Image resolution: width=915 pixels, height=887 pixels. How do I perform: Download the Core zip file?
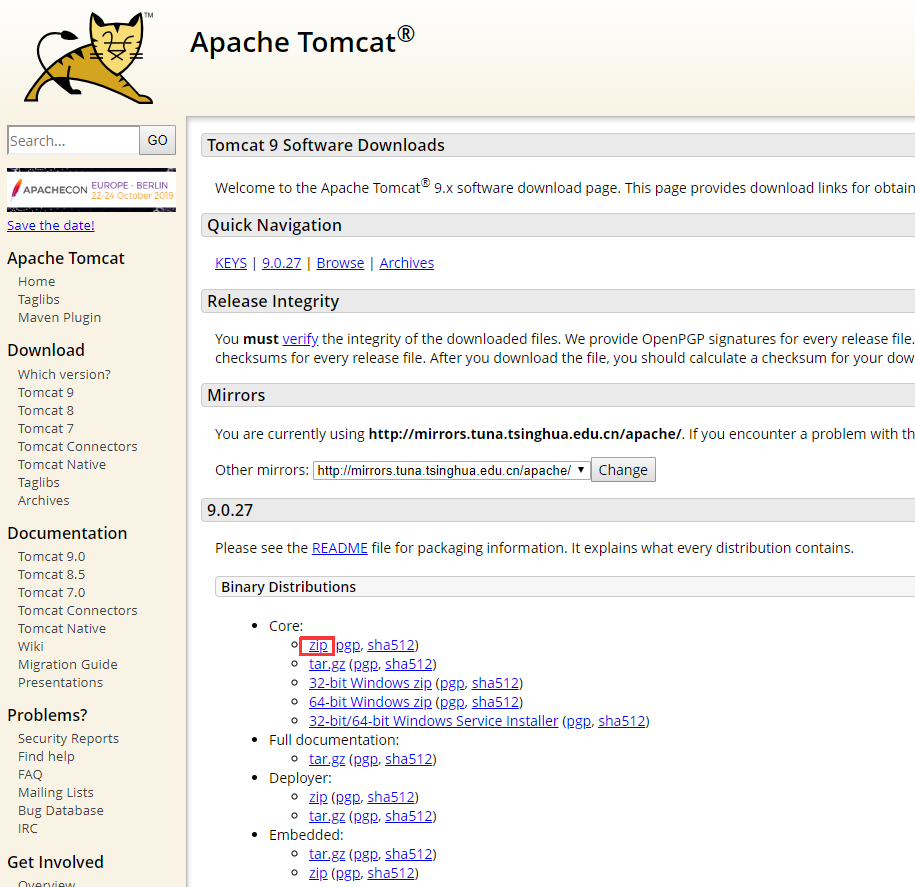click(x=318, y=645)
